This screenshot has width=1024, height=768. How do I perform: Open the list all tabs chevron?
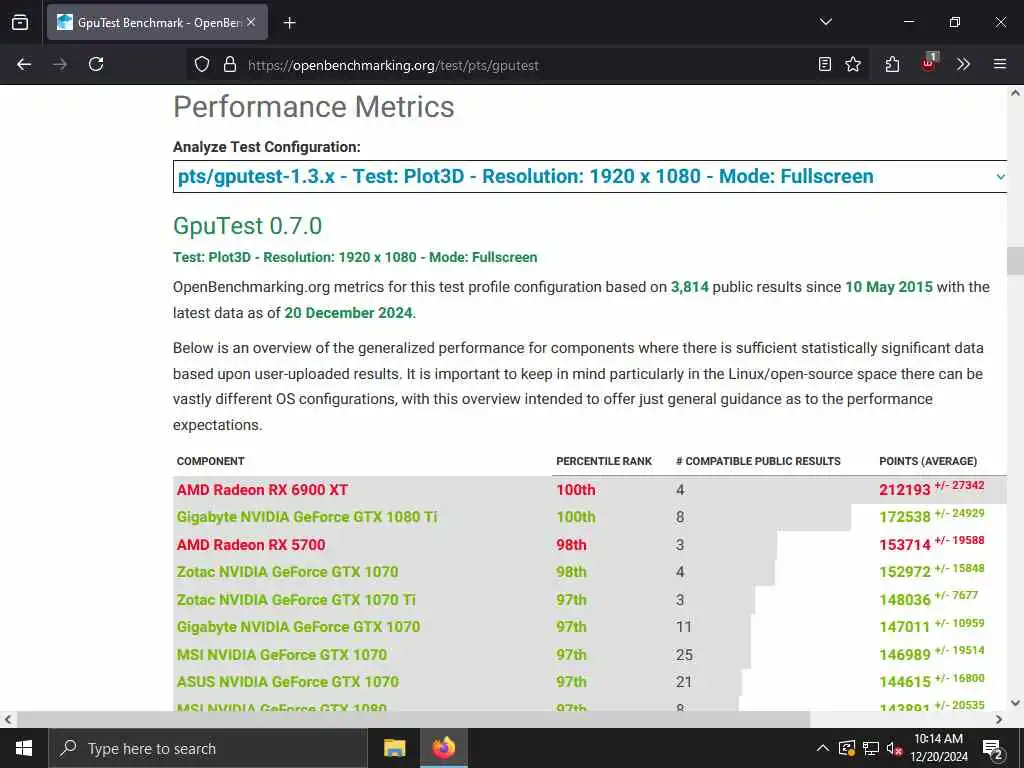coord(825,22)
